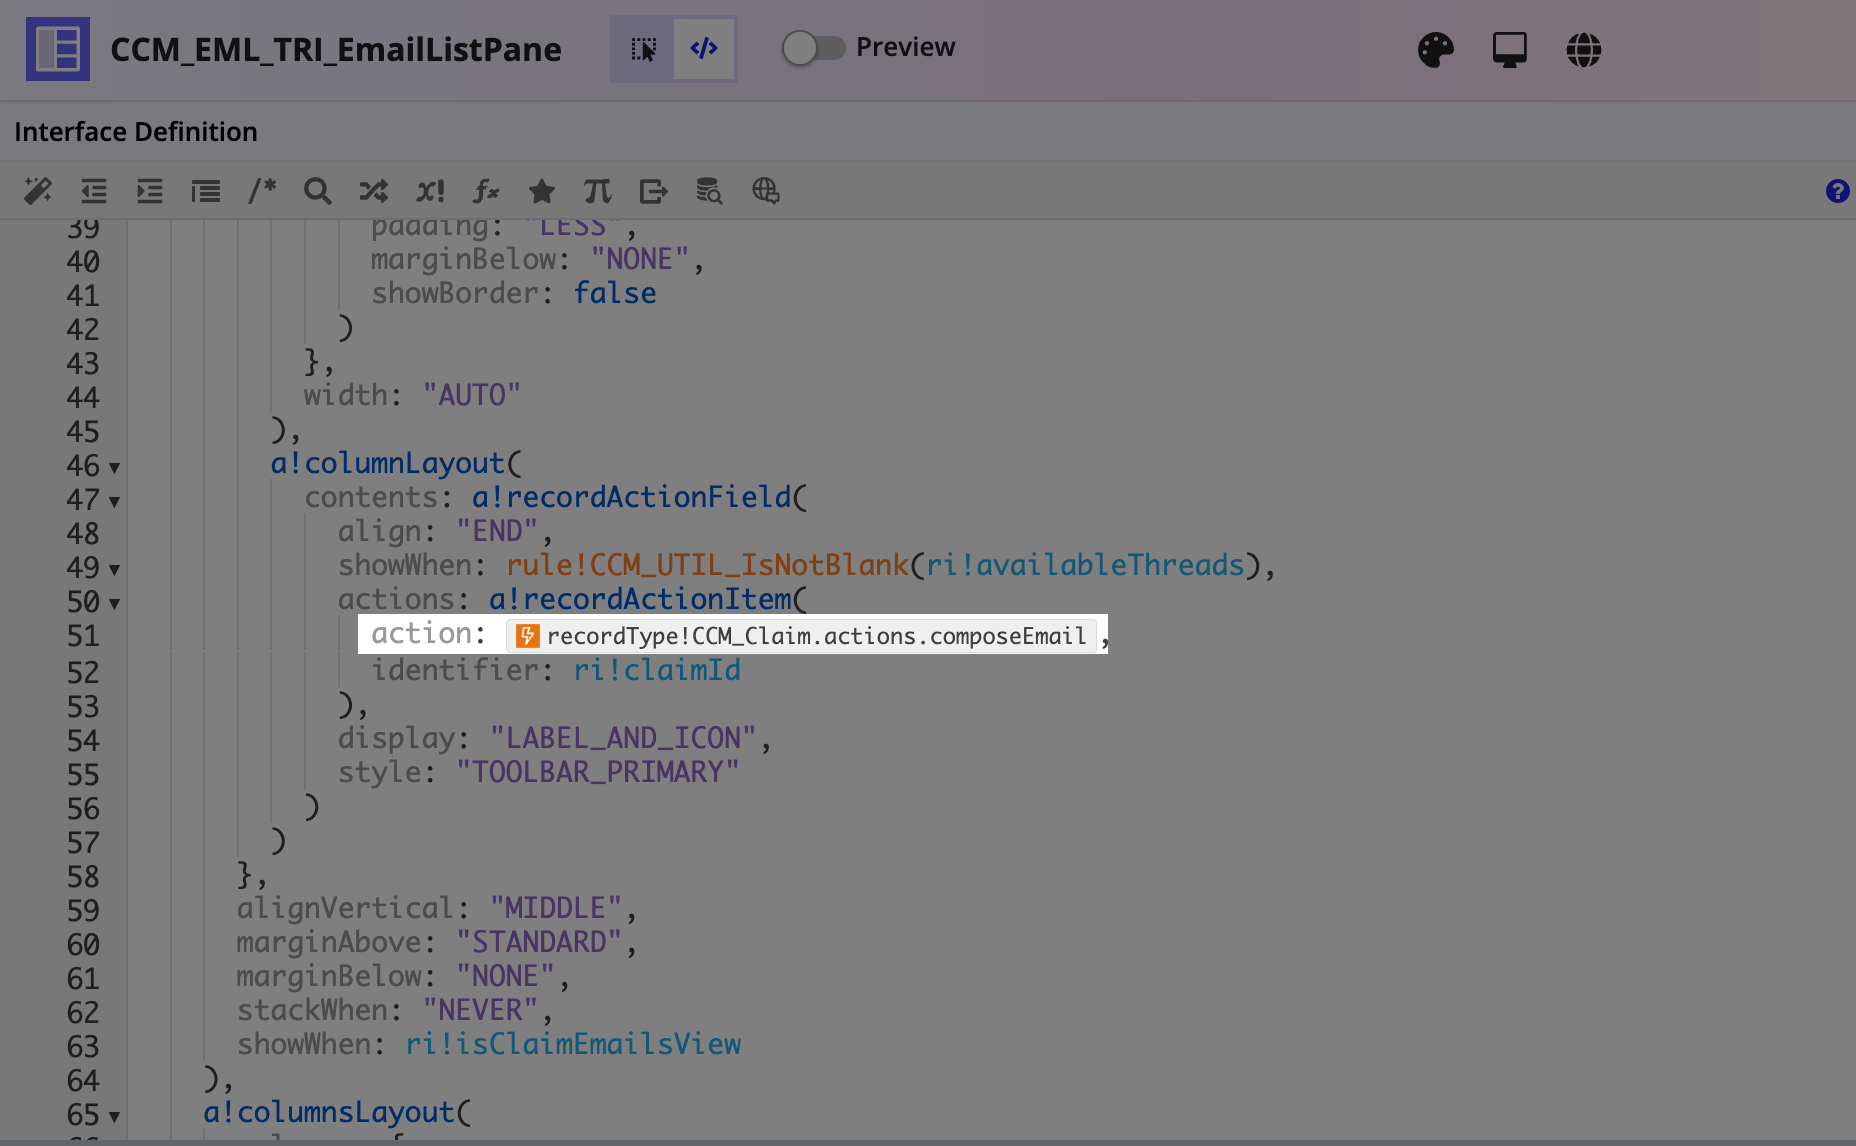Click the Interface Definition panel heading
1856x1146 pixels.
click(136, 132)
